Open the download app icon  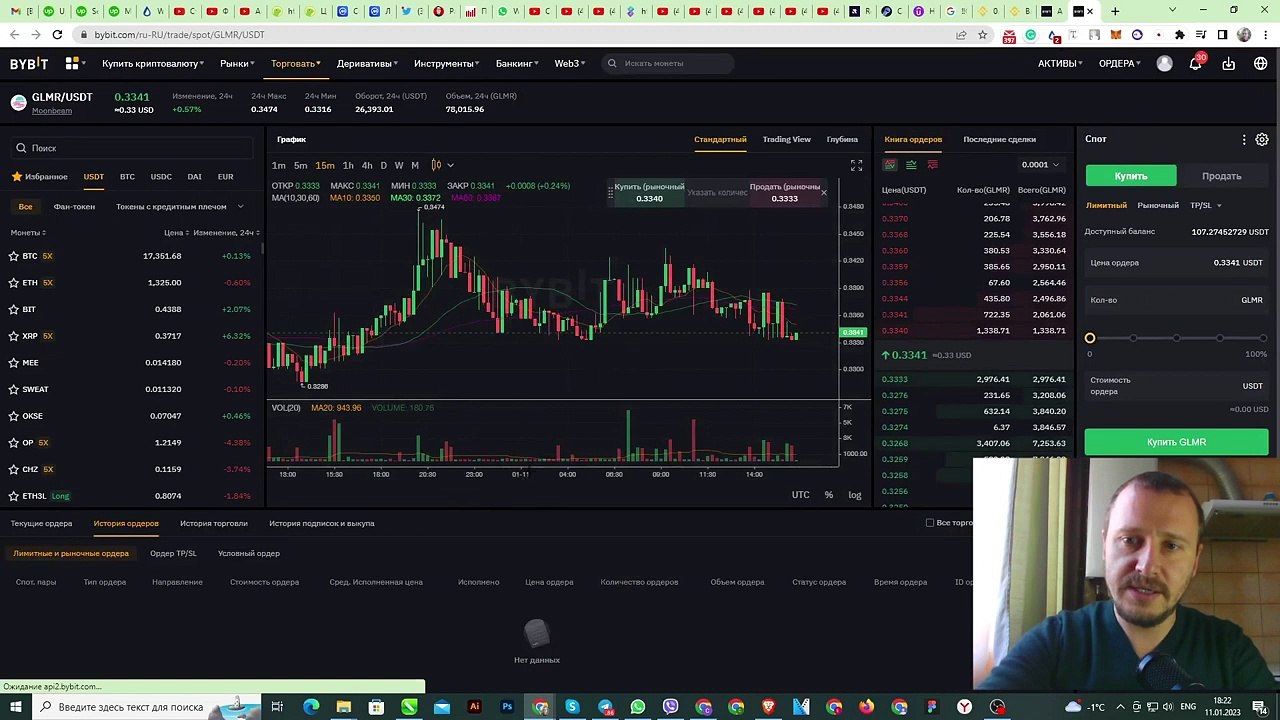pyautogui.click(x=1229, y=63)
